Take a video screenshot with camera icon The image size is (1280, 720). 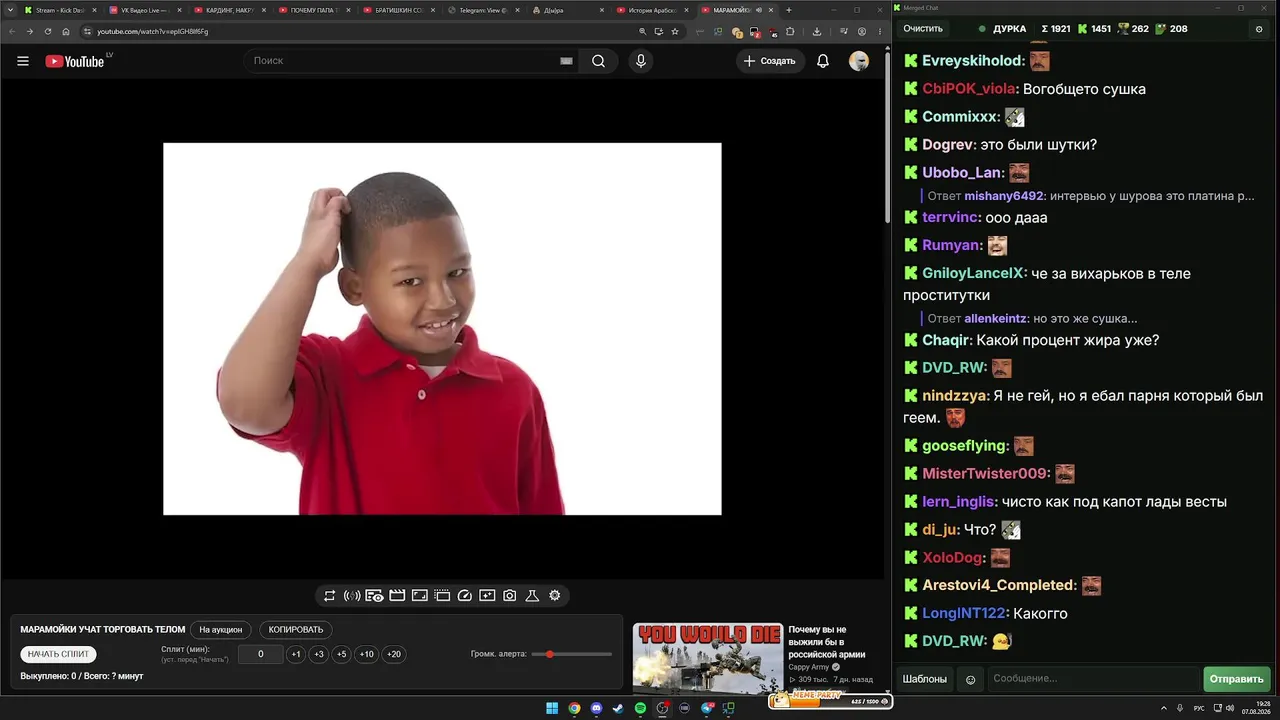point(510,596)
